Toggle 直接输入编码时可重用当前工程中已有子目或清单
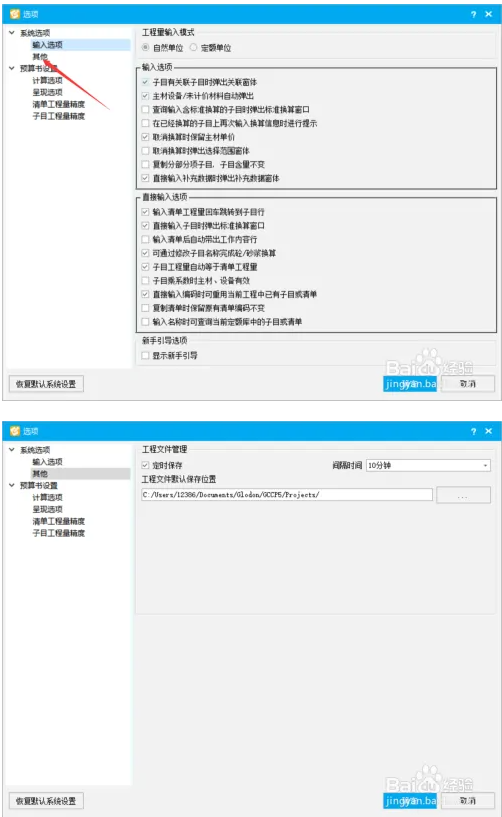The image size is (502, 817). tap(145, 294)
